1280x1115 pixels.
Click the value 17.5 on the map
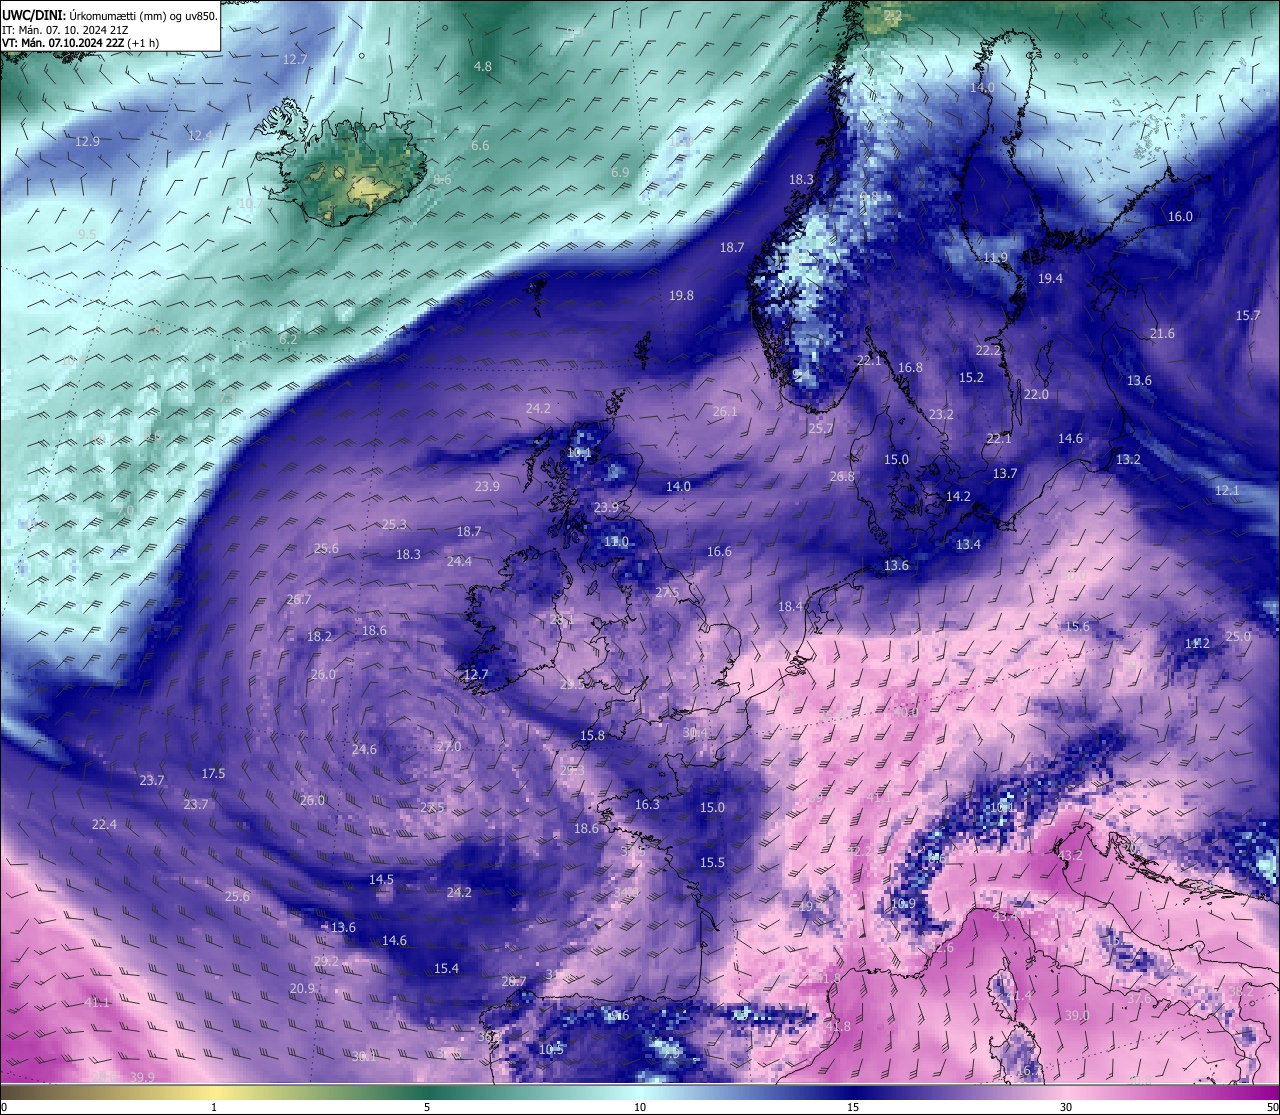click(213, 774)
